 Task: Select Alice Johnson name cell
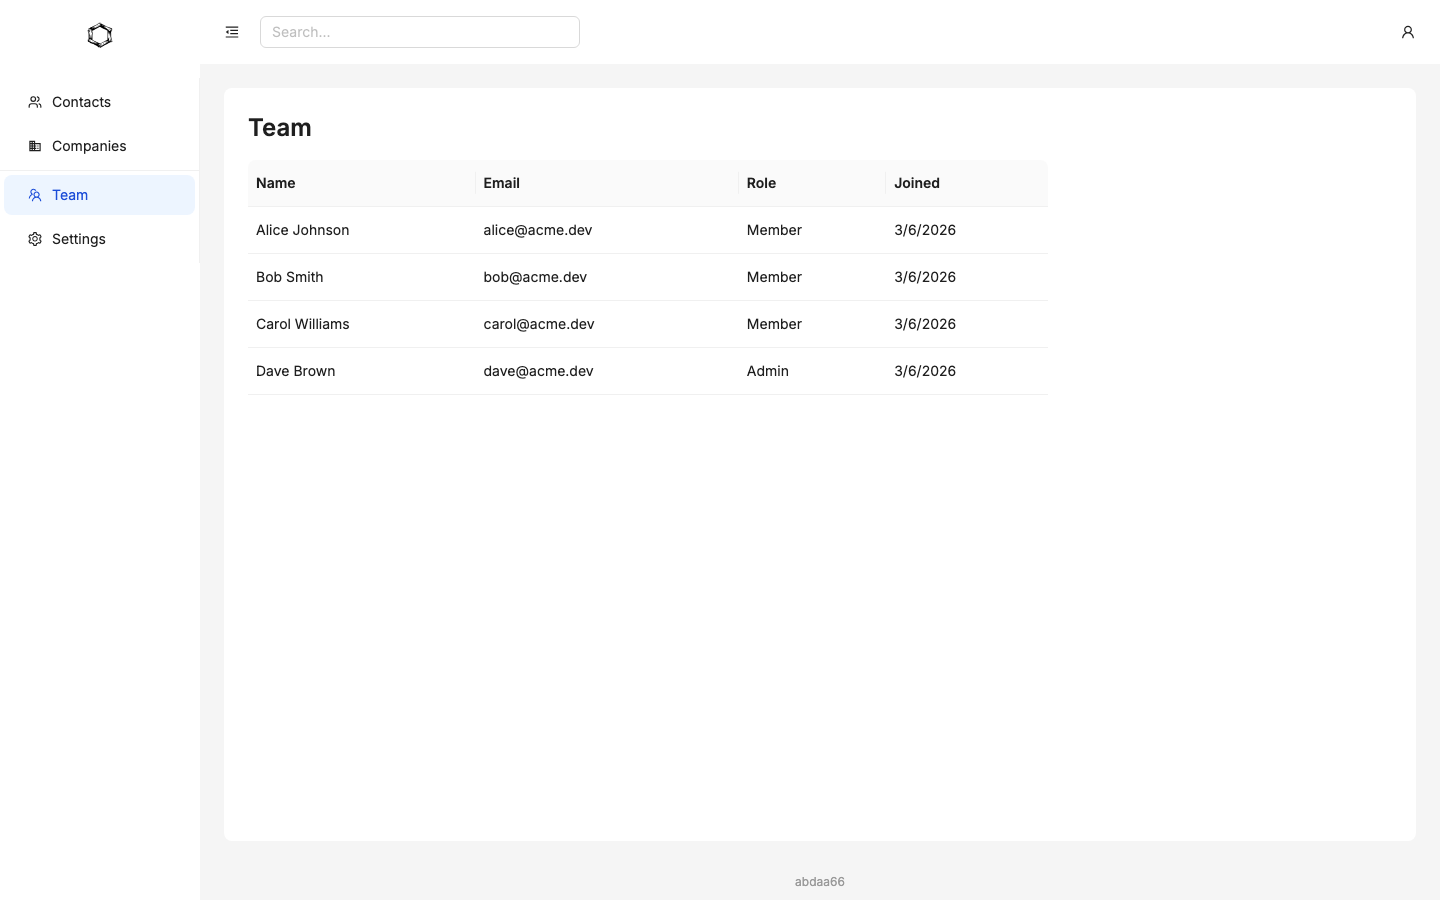(x=361, y=230)
